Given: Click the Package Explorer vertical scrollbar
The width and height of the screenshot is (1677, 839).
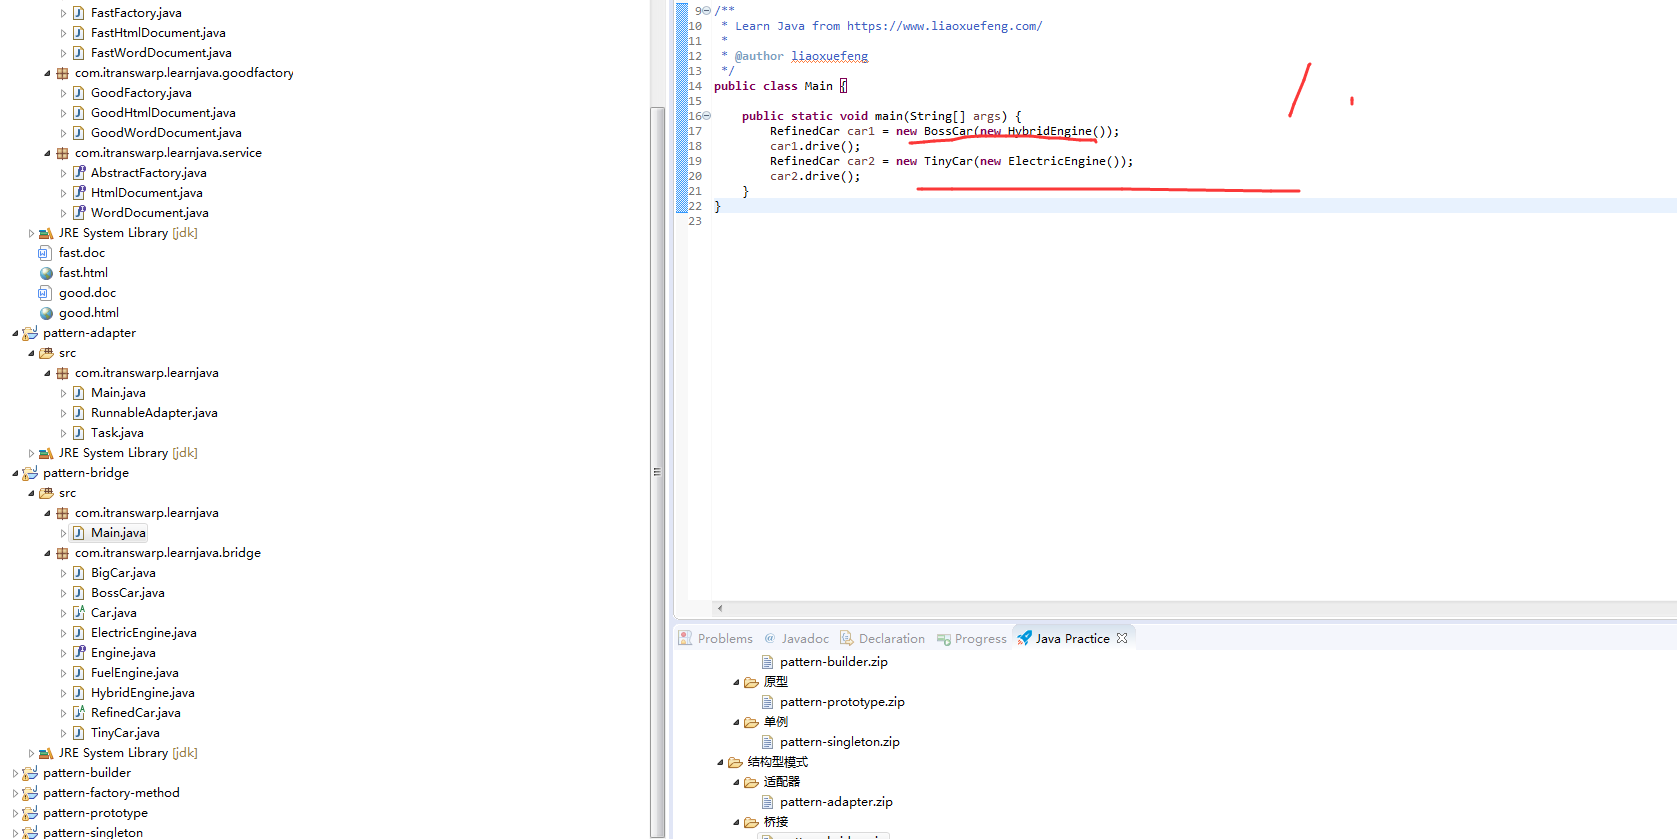Looking at the screenshot, I should coord(657,470).
